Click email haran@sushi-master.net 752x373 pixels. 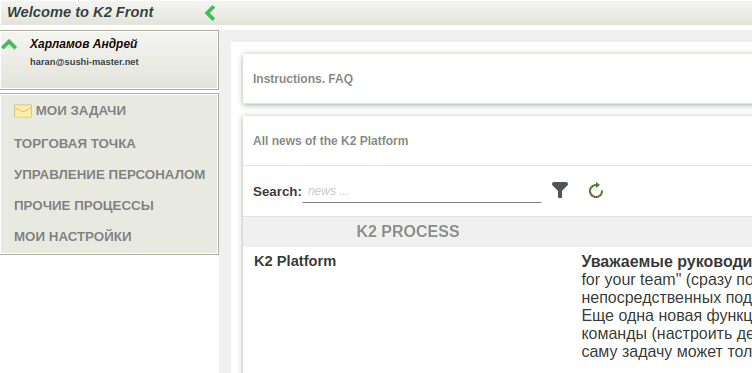[84, 62]
